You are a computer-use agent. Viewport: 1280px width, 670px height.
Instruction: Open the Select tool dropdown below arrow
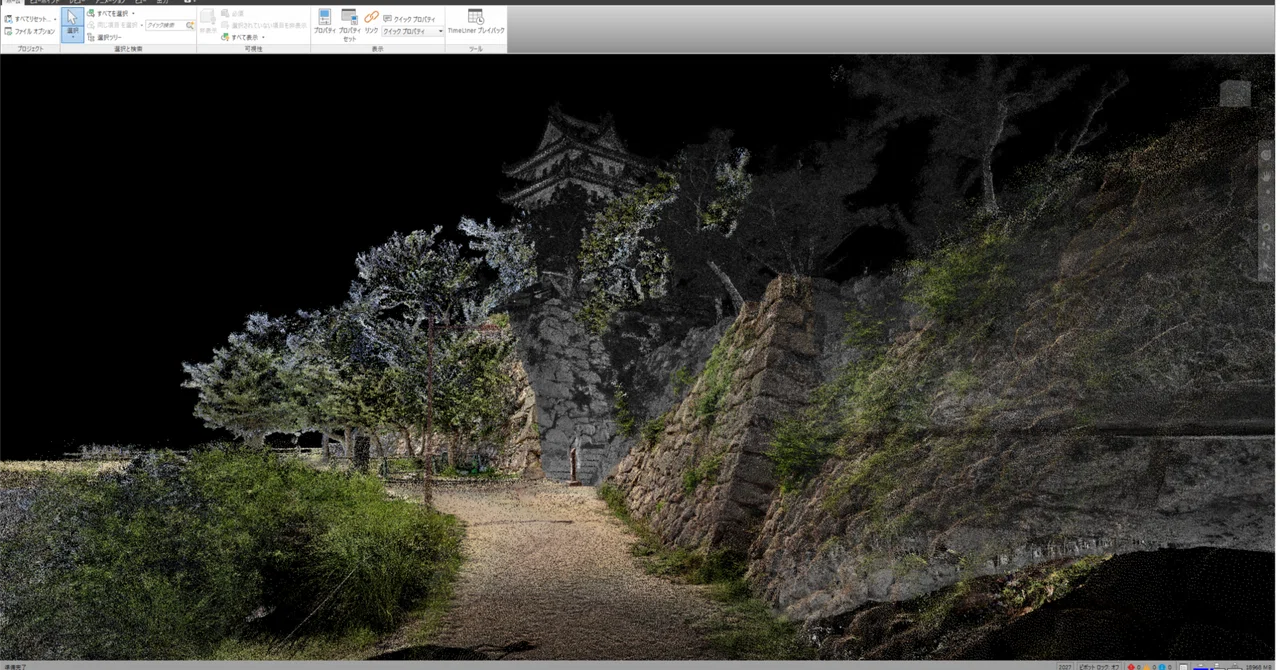72,35
